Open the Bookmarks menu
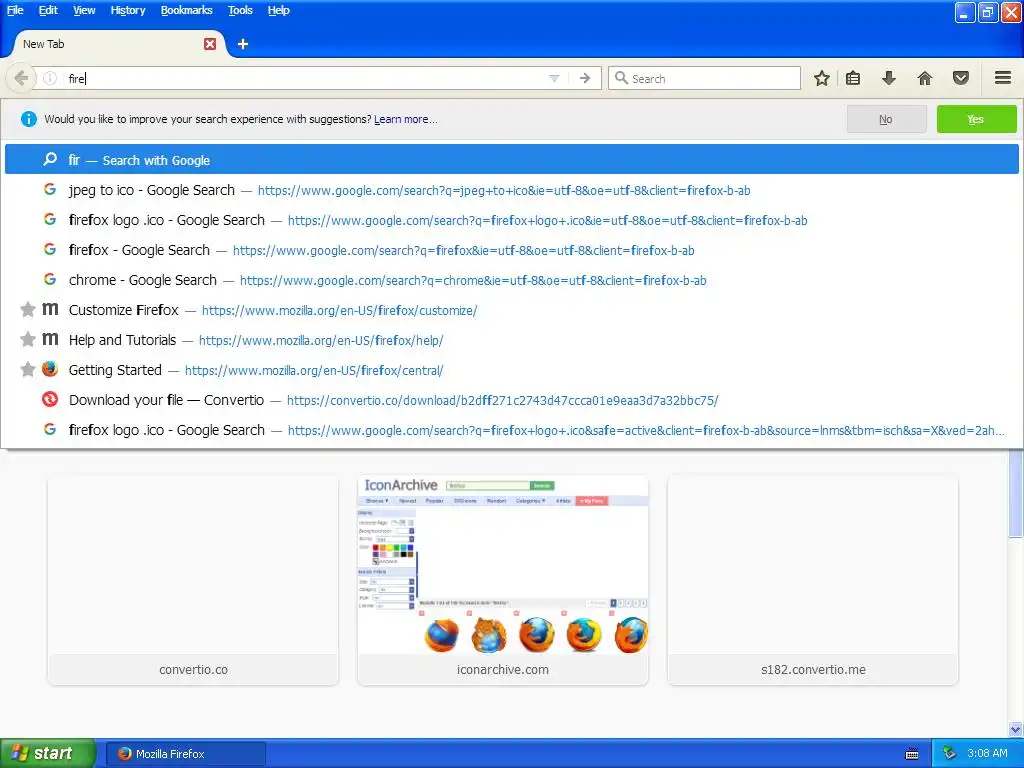1024x768 pixels. point(187,10)
